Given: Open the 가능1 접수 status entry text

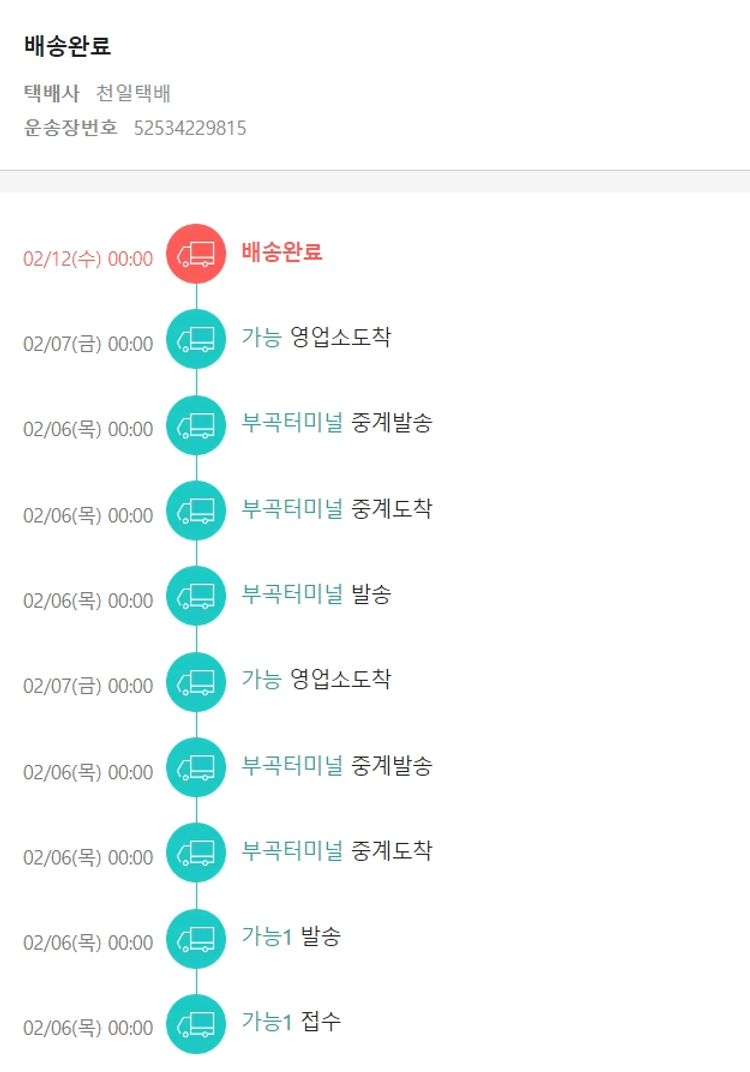Looking at the screenshot, I should (290, 1021).
